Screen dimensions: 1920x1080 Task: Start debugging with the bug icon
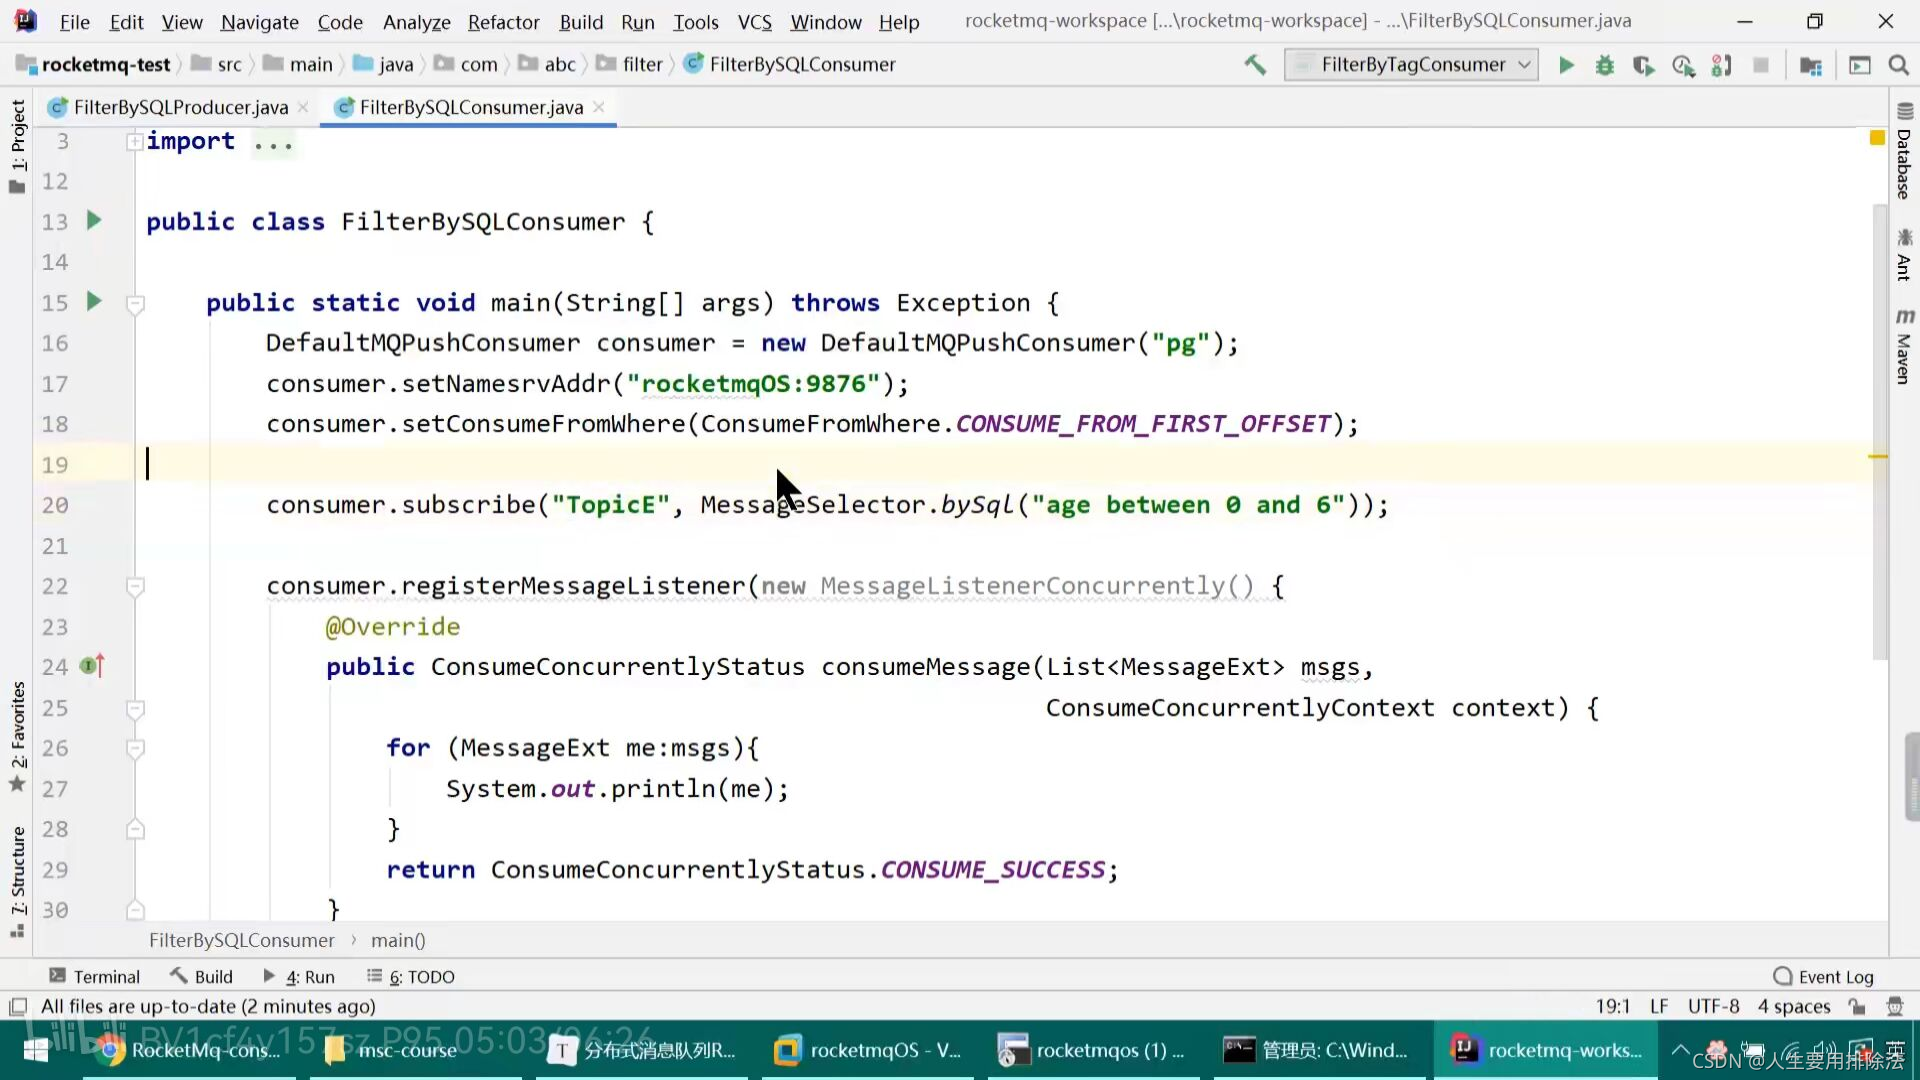1604,65
